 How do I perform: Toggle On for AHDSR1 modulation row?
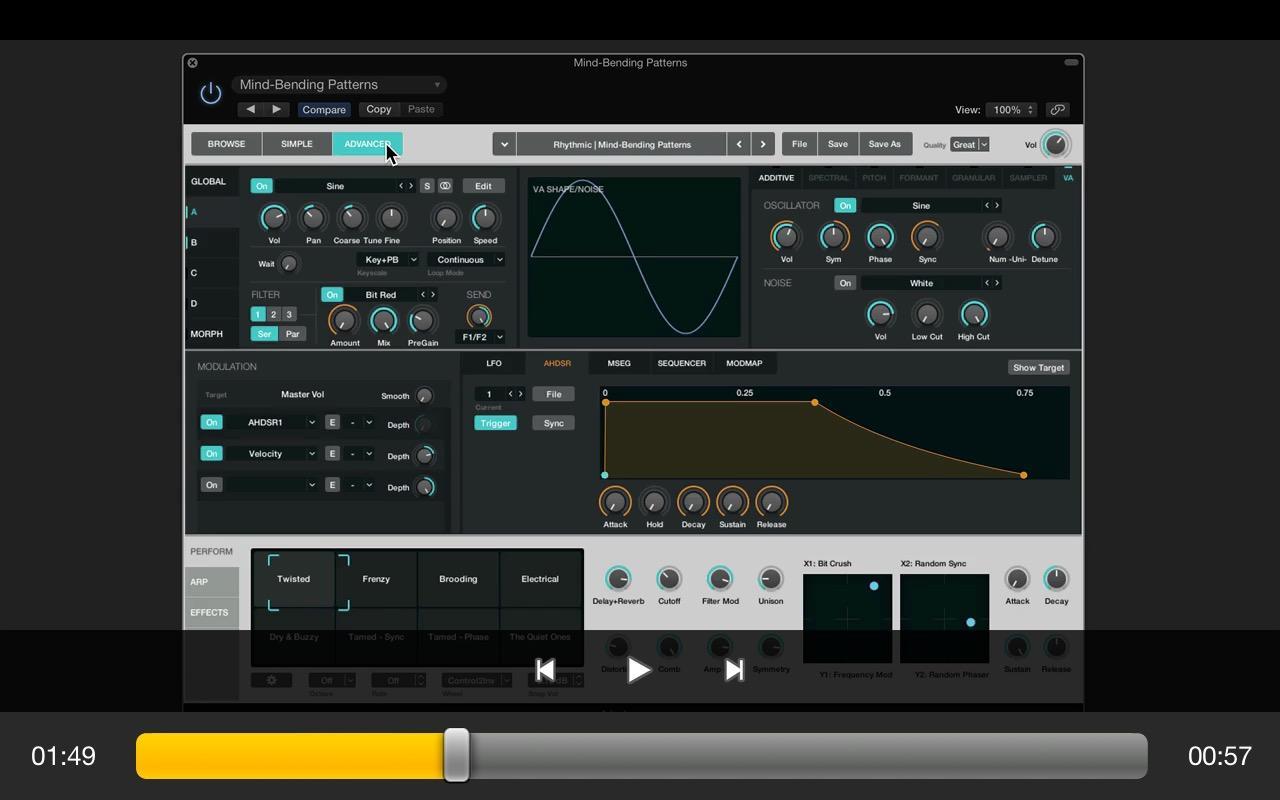[x=211, y=423]
